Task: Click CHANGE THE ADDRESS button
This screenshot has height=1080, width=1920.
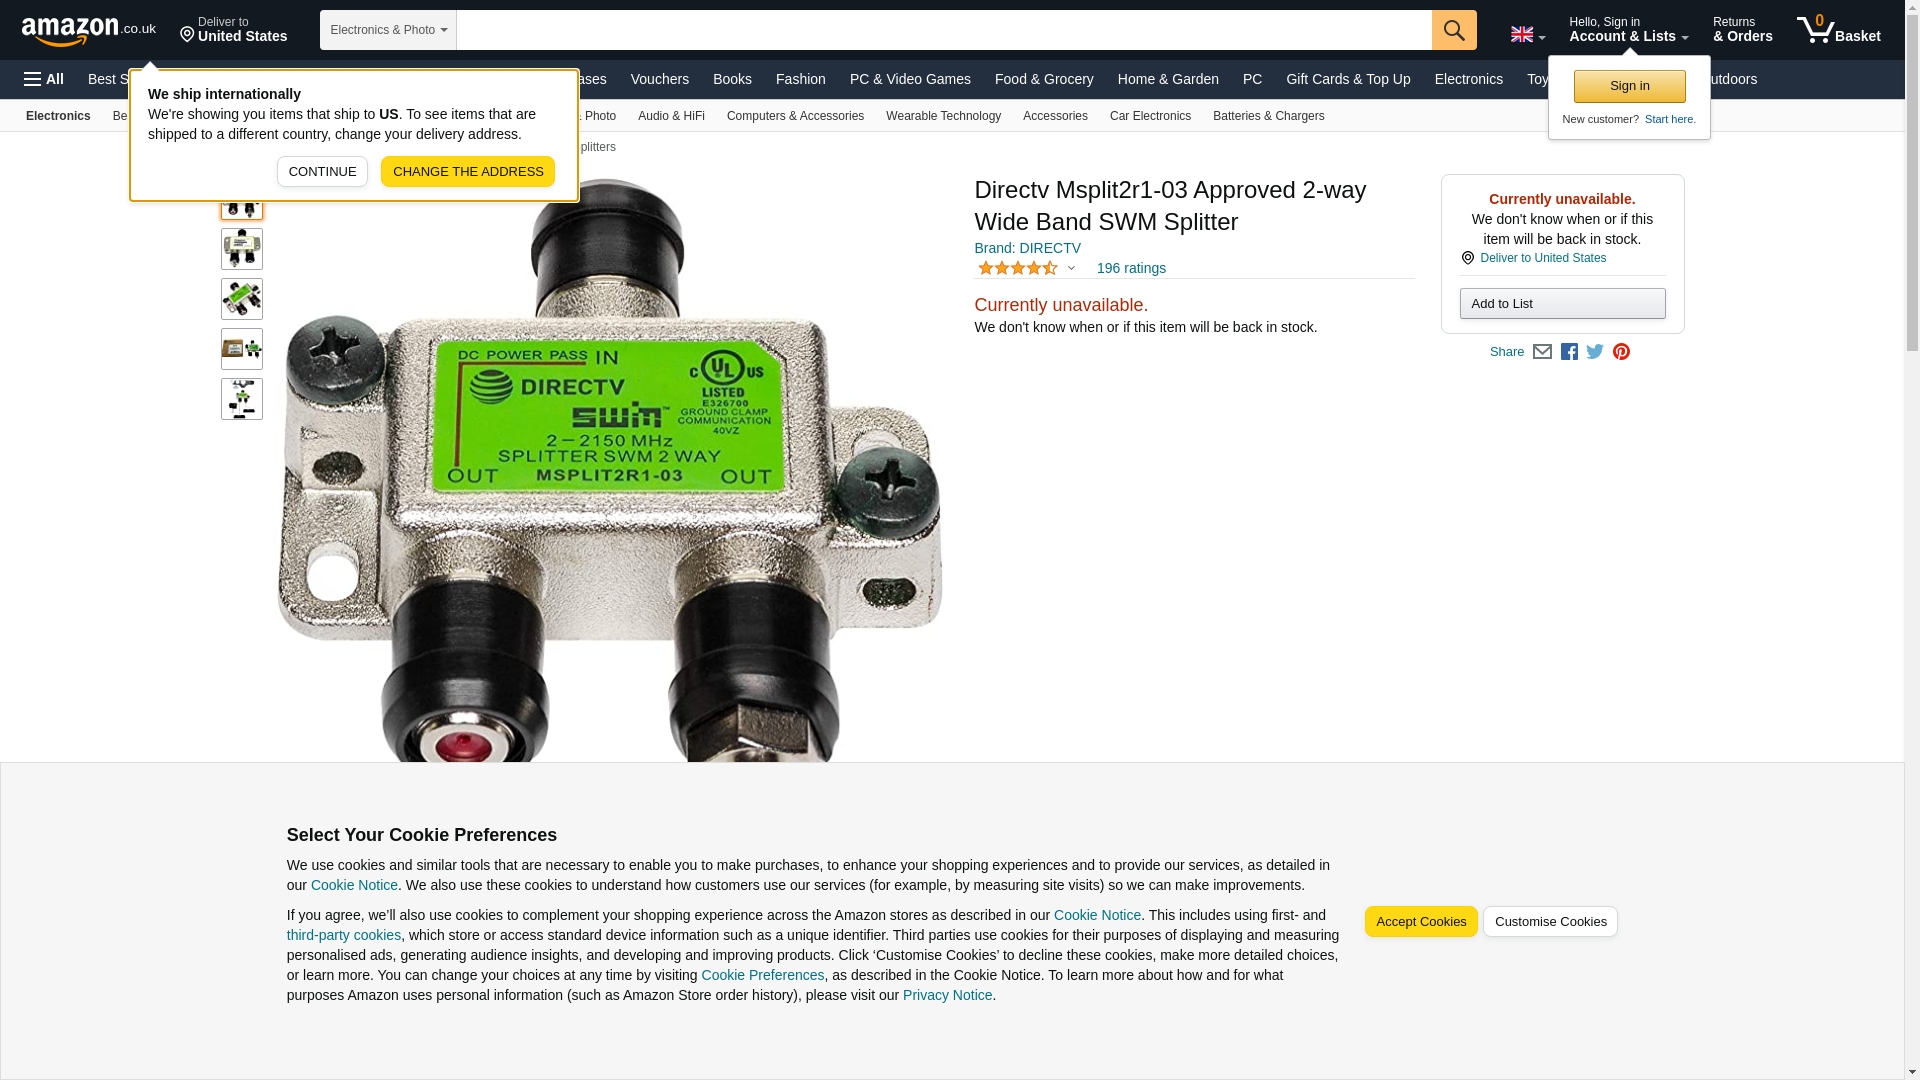Action: [x=468, y=172]
